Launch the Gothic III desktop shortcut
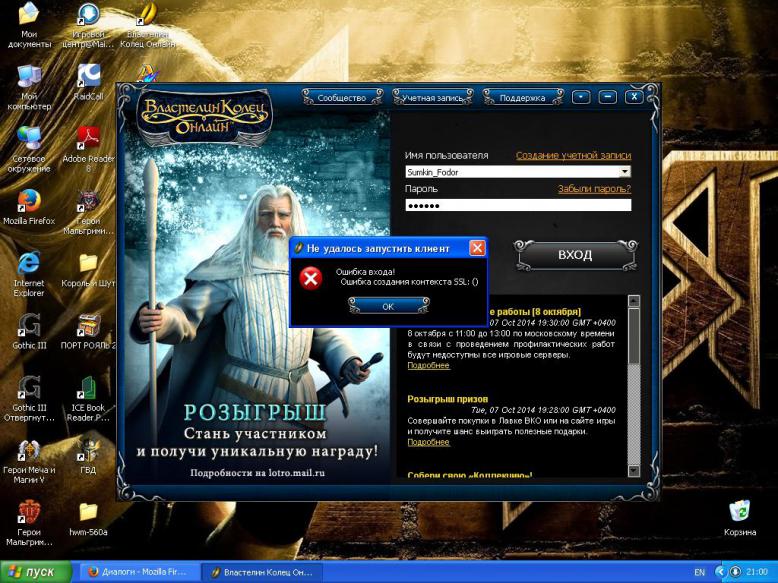The image size is (778, 583). [x=29, y=331]
